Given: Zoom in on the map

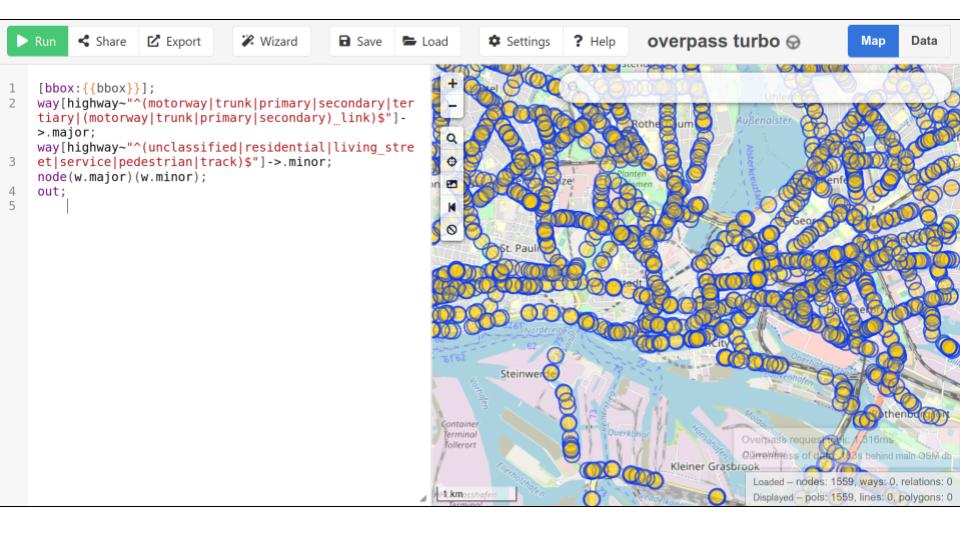Looking at the screenshot, I should tap(452, 83).
